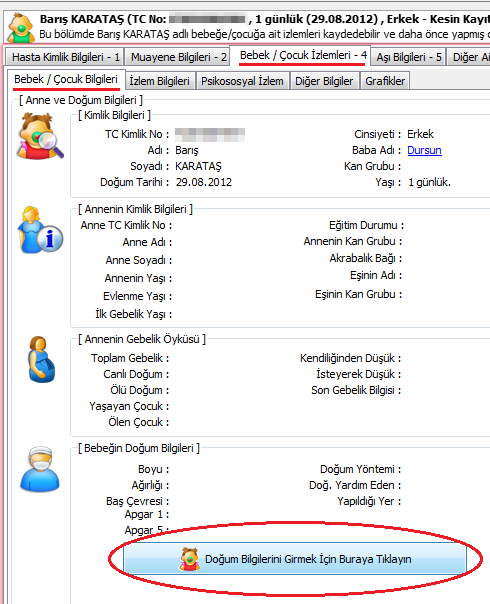Click the baby patient icon in the header
Screen dimensions: 490x604
point(22,27)
